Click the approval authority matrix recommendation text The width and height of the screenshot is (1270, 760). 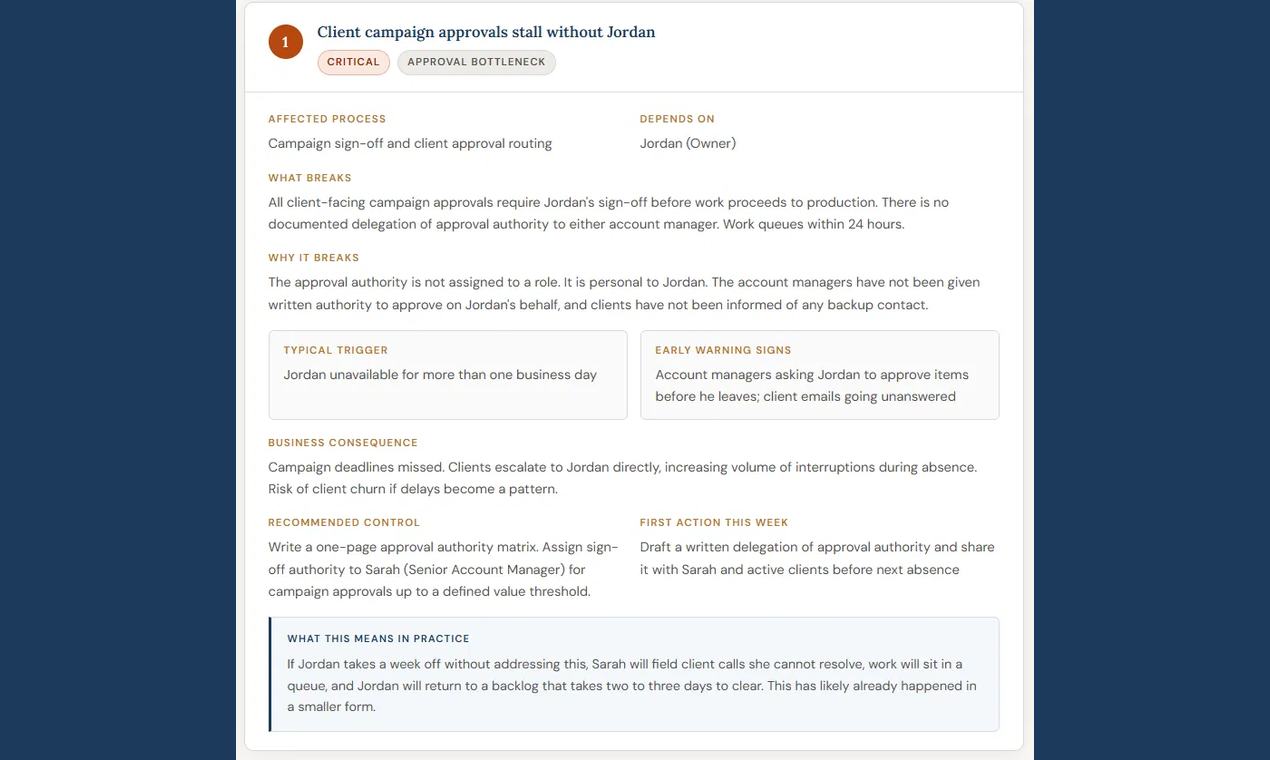pos(444,569)
